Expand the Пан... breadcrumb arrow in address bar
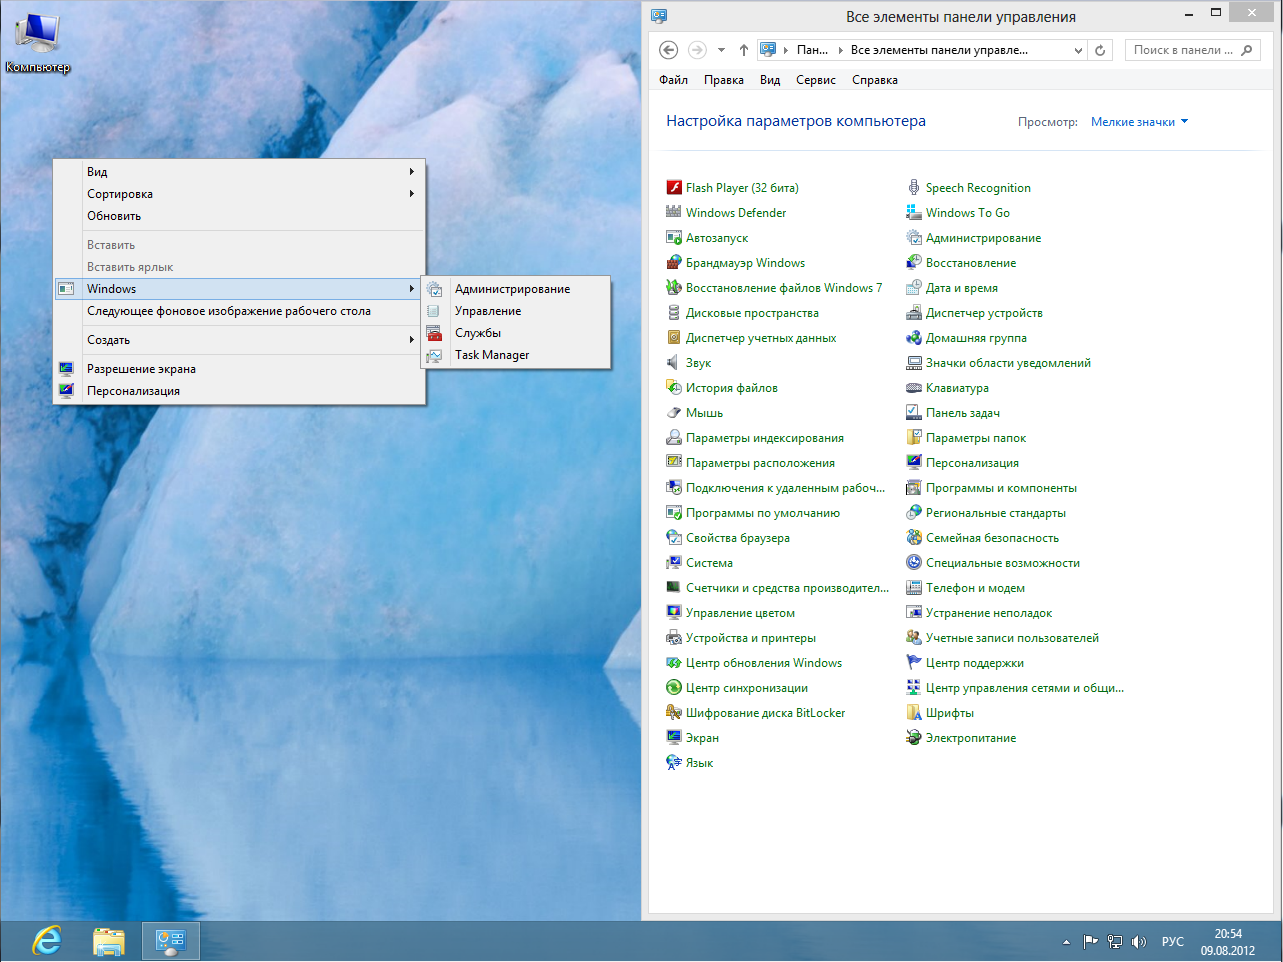1283x962 pixels. 841,50
